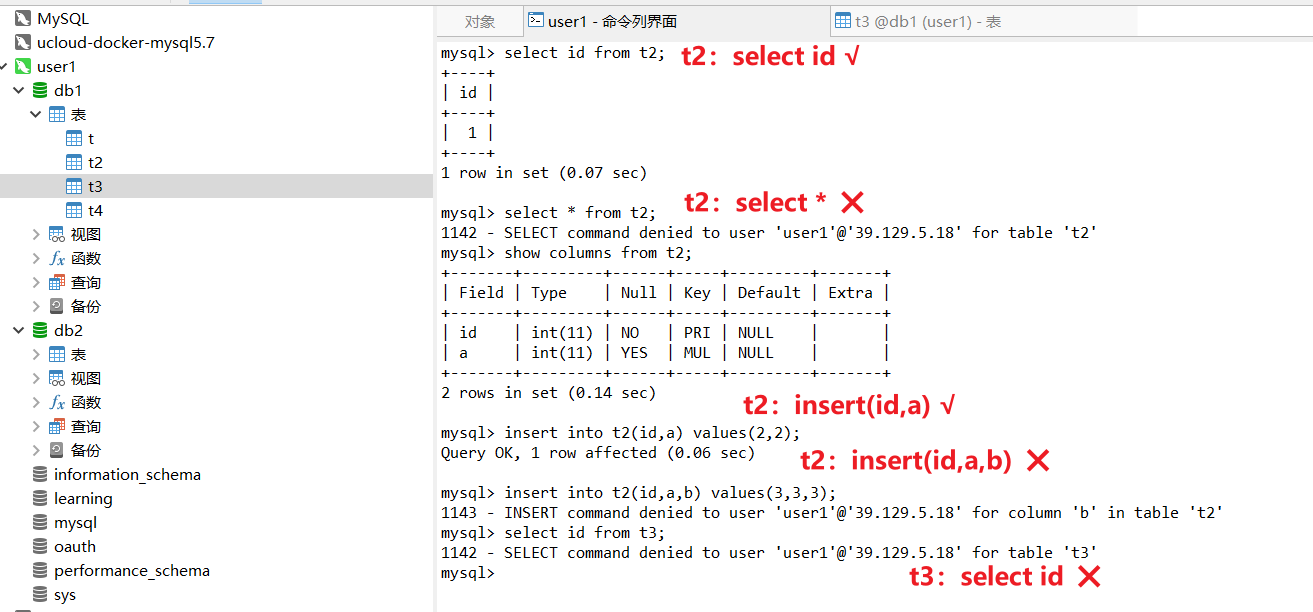This screenshot has width=1313, height=612.
Task: Expand the 备份 node under db2
Action: [36, 450]
